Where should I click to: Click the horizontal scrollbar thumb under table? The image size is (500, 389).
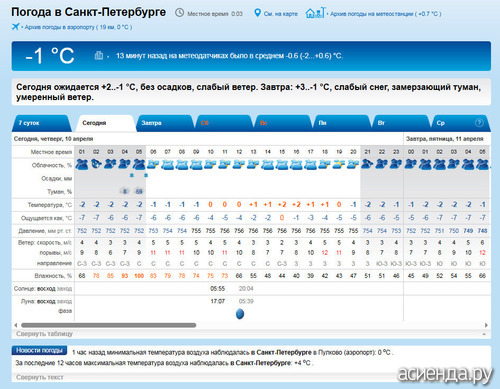tap(109, 325)
